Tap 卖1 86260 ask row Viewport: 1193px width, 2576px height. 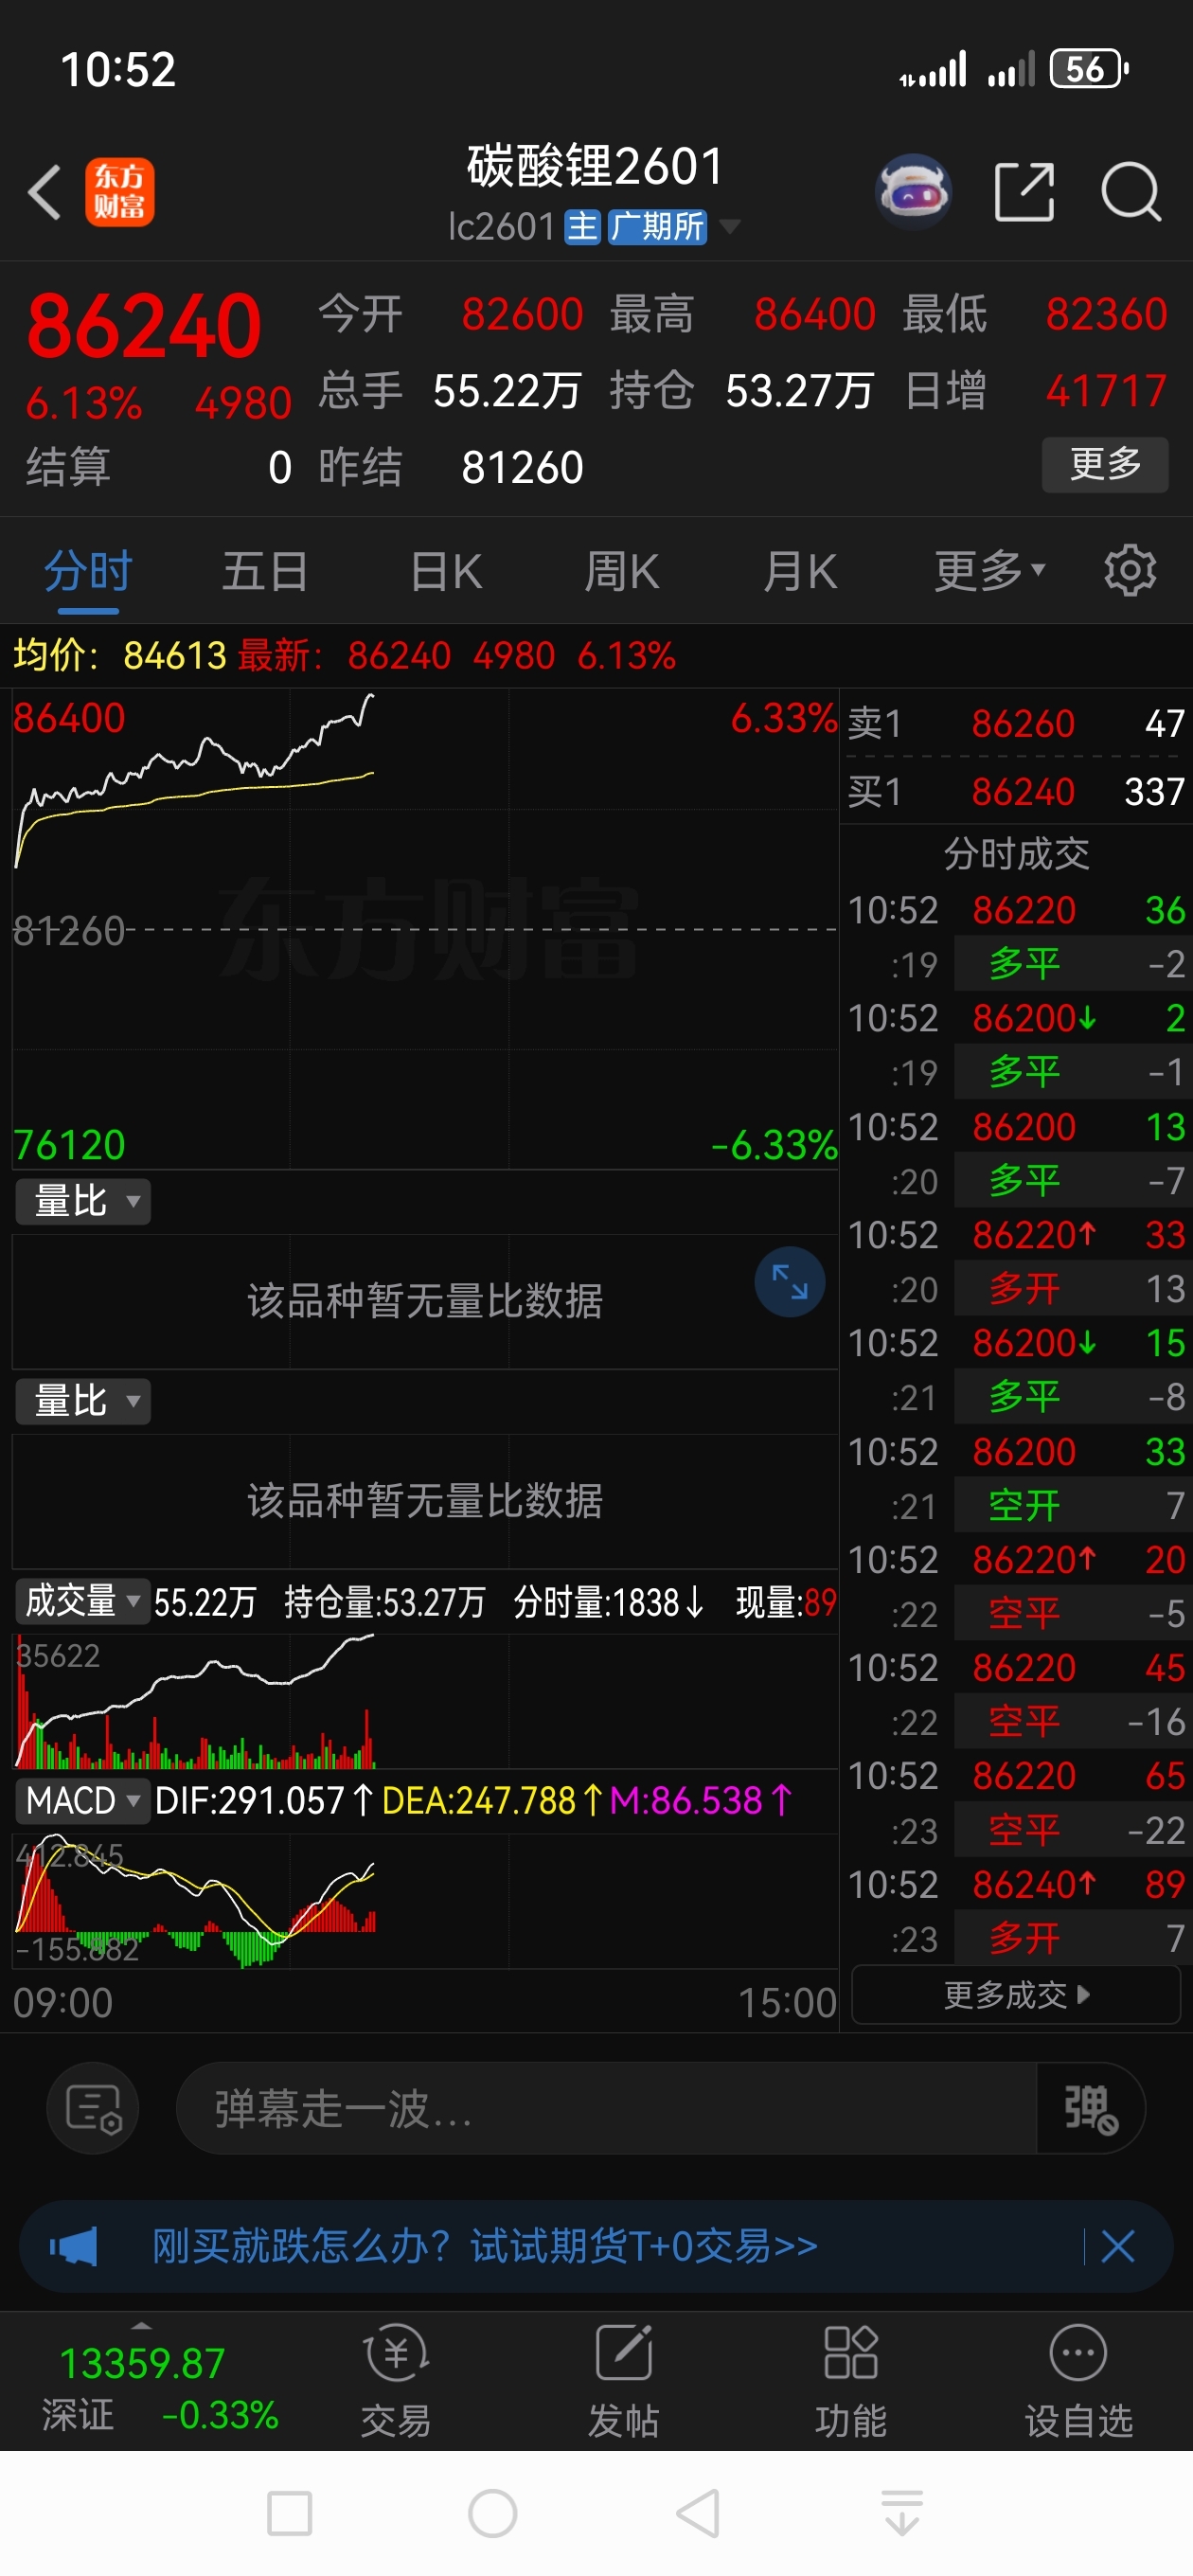[1016, 723]
